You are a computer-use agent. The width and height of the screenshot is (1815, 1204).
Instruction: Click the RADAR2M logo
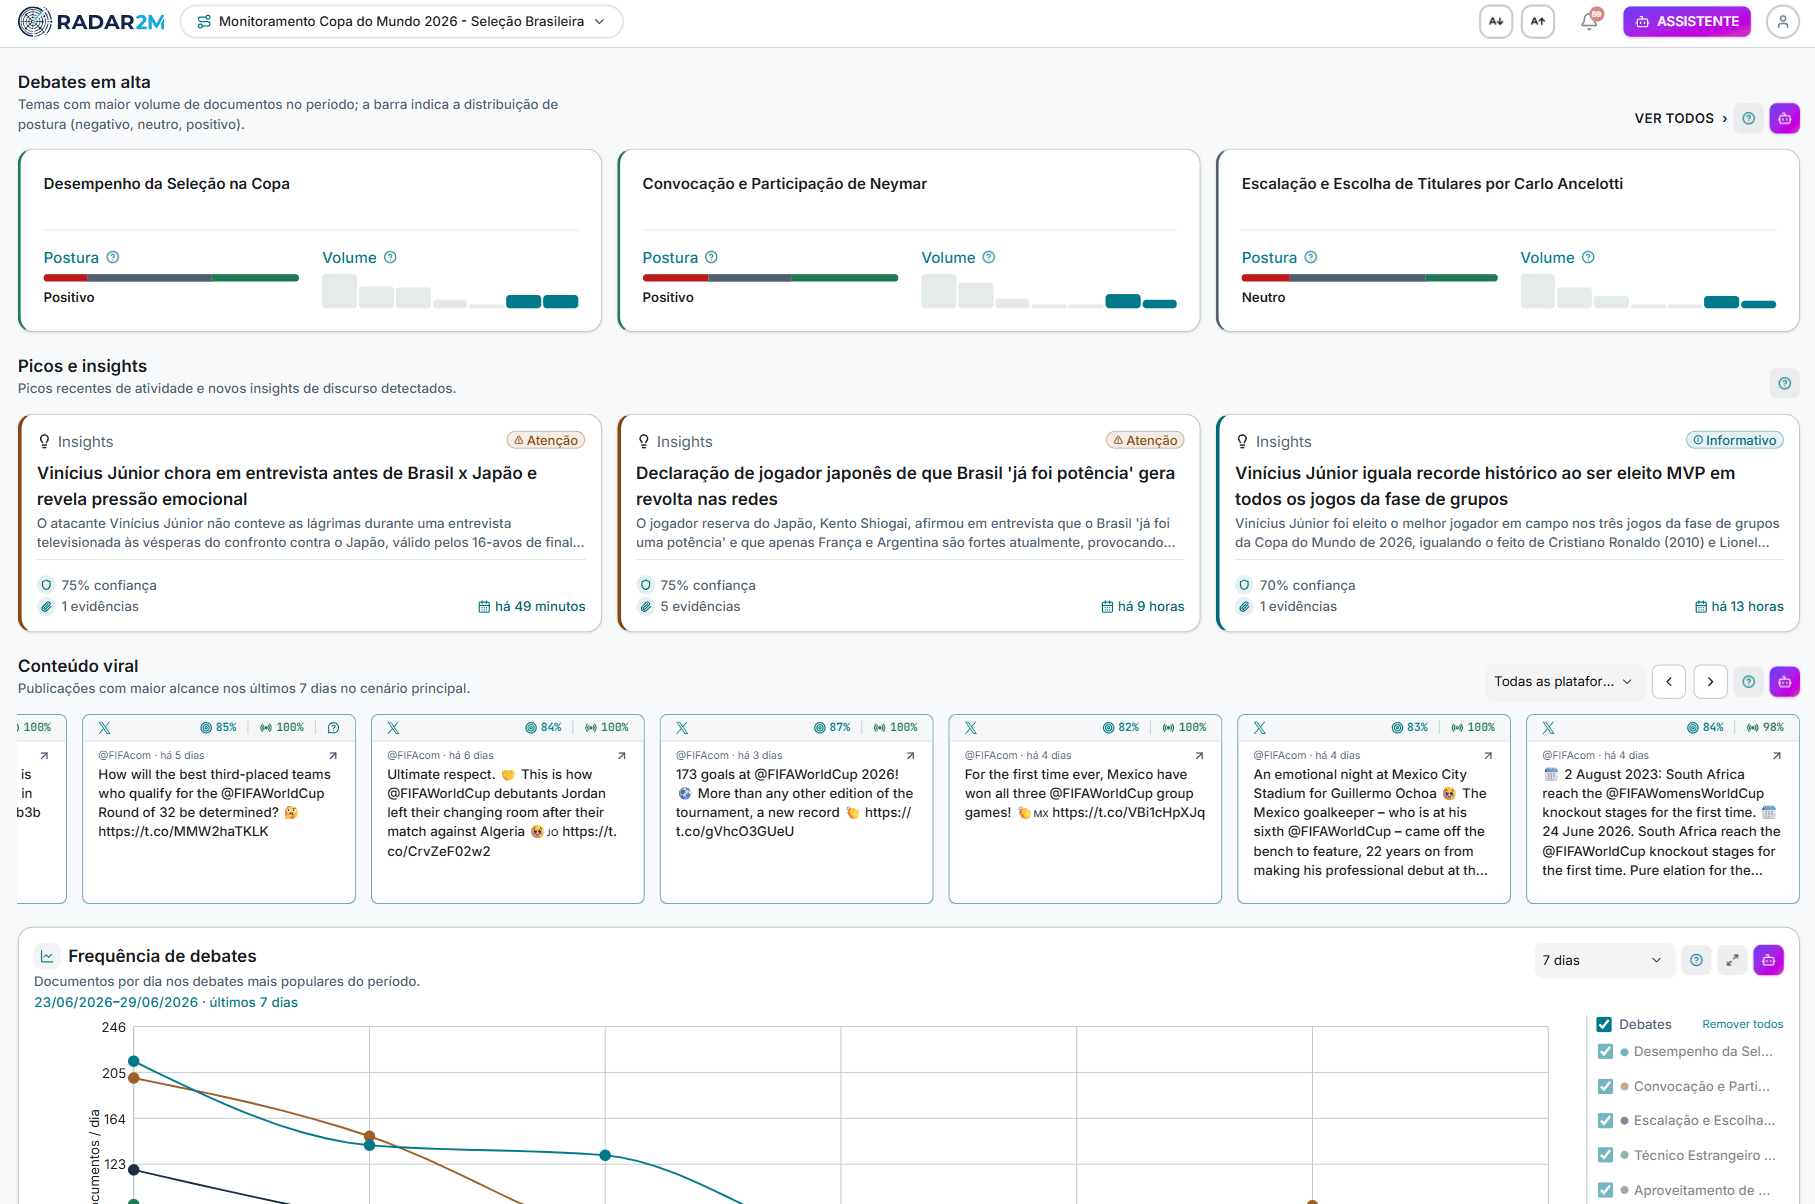tap(91, 21)
